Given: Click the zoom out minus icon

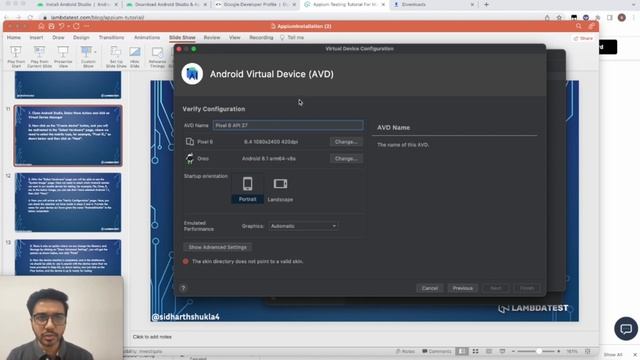Looking at the screenshot, I should (x=513, y=351).
